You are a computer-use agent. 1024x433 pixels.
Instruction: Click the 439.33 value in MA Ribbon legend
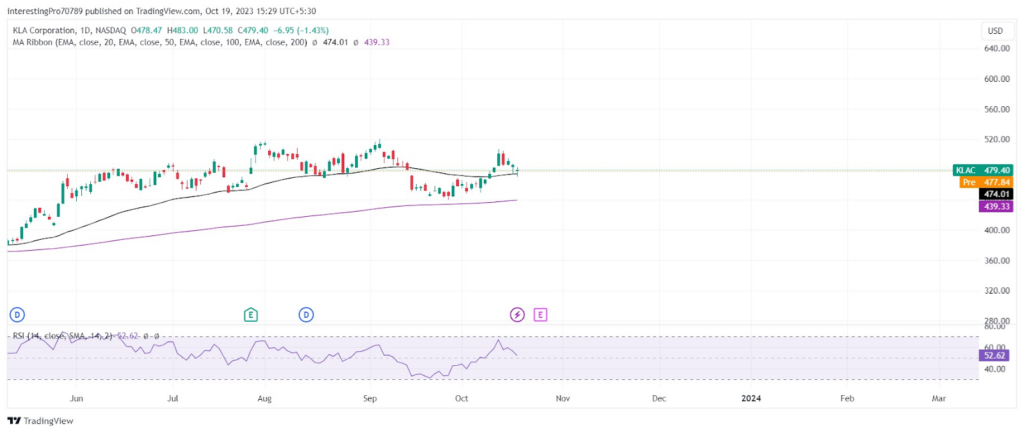tap(377, 42)
